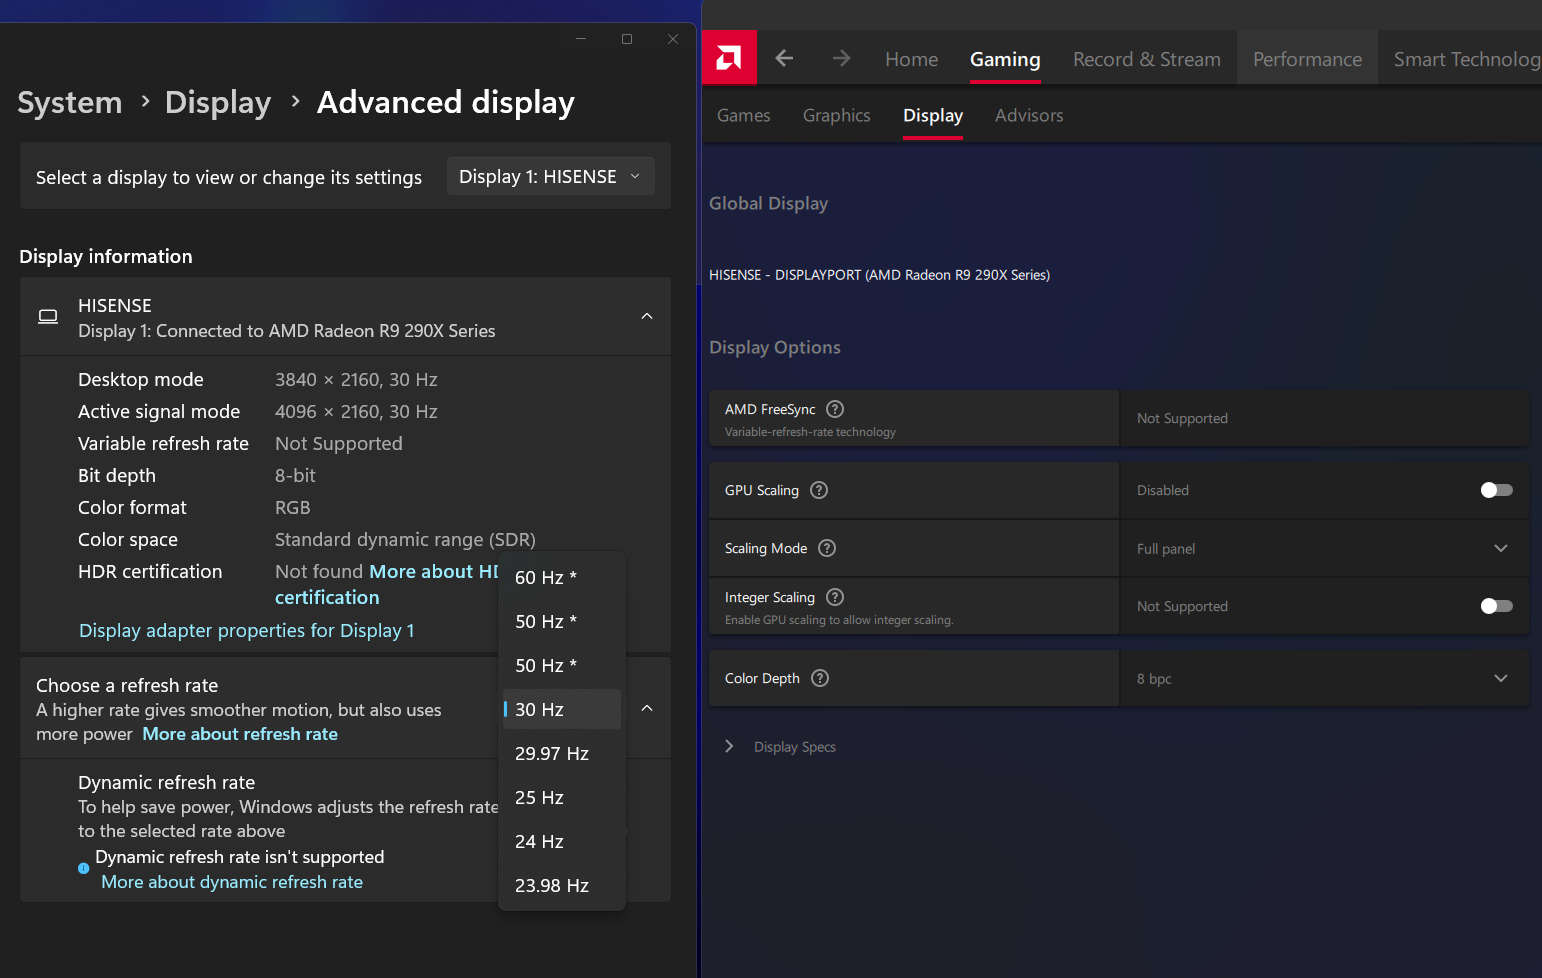Switch to the Performance tab
This screenshot has height=978, width=1542.
click(x=1307, y=59)
